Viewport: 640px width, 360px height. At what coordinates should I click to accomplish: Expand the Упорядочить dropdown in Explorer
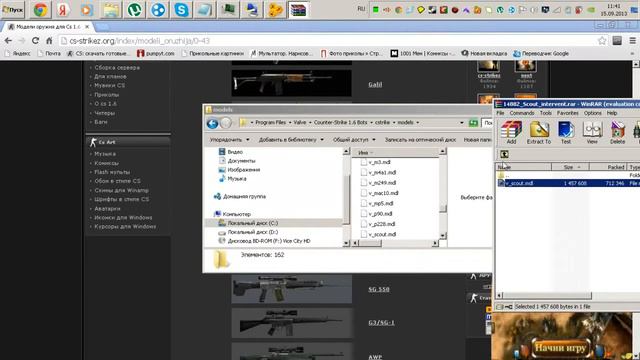pos(229,140)
